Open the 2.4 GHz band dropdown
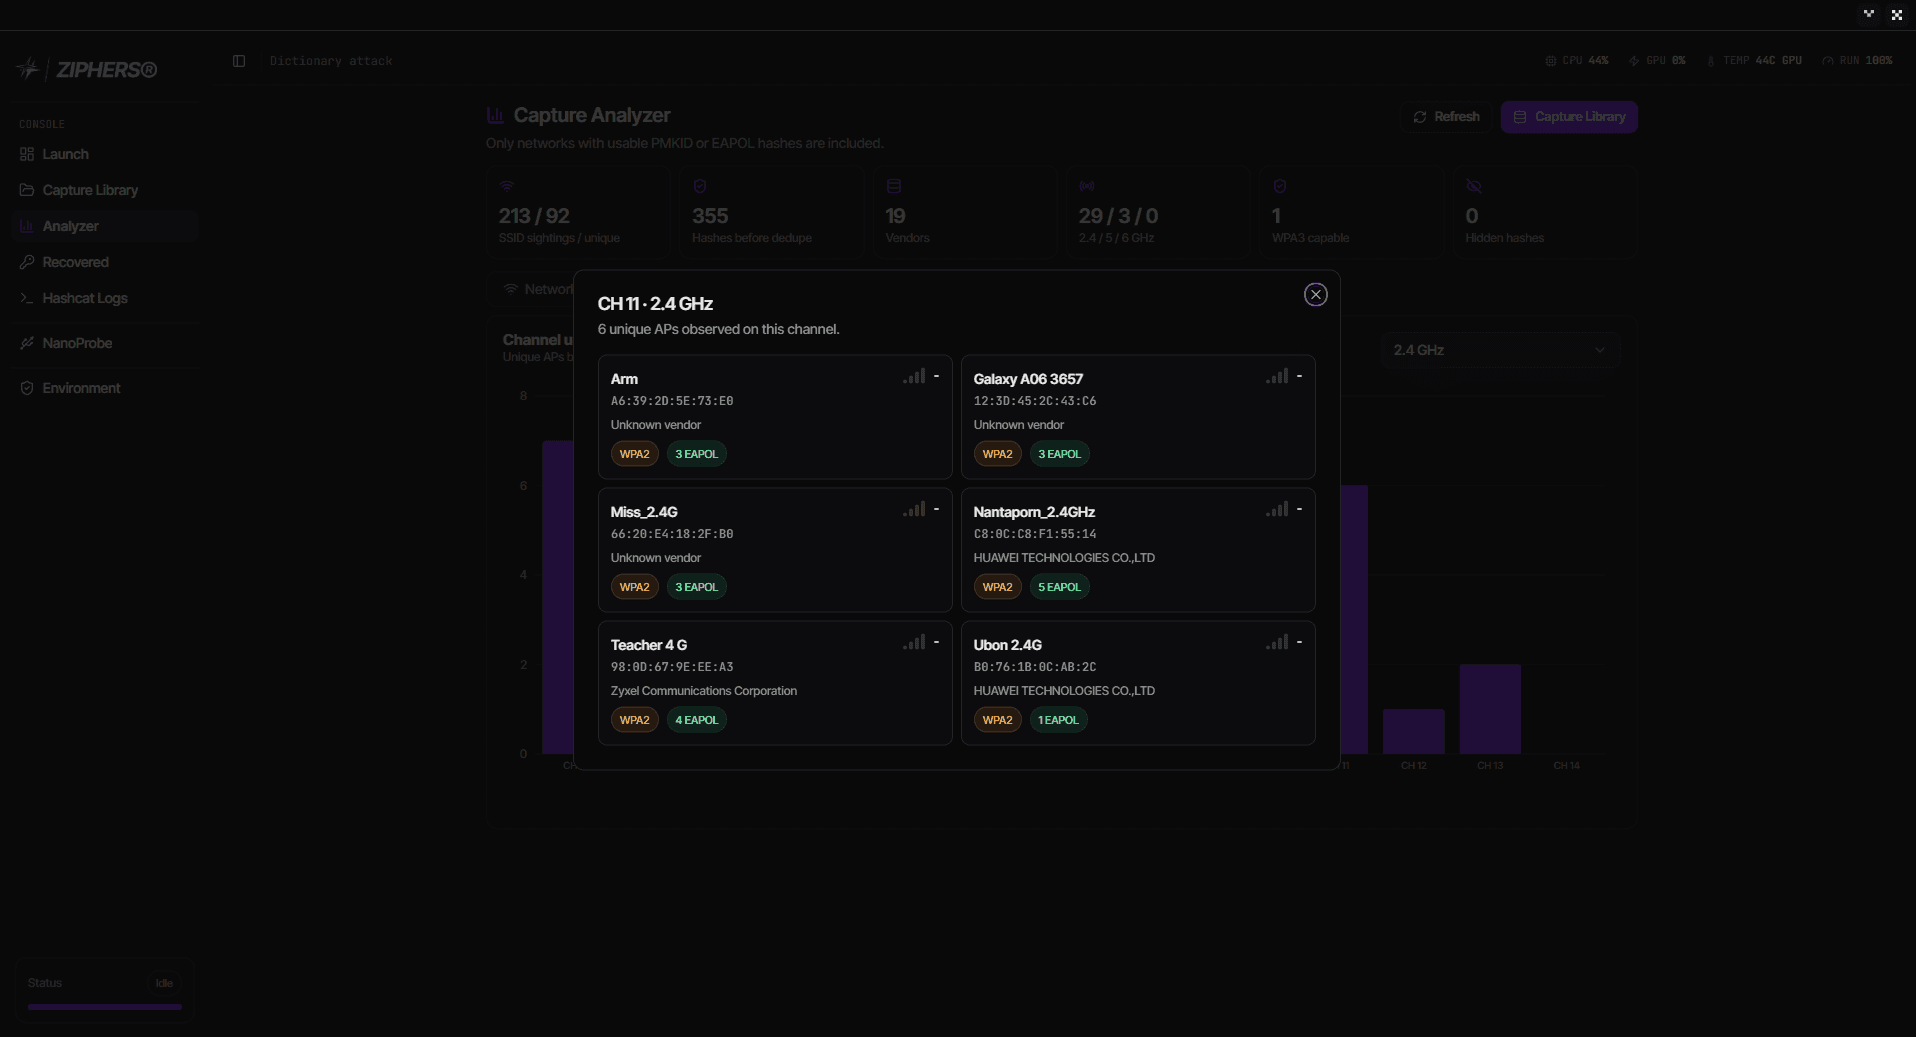This screenshot has height=1037, width=1916. (1500, 350)
